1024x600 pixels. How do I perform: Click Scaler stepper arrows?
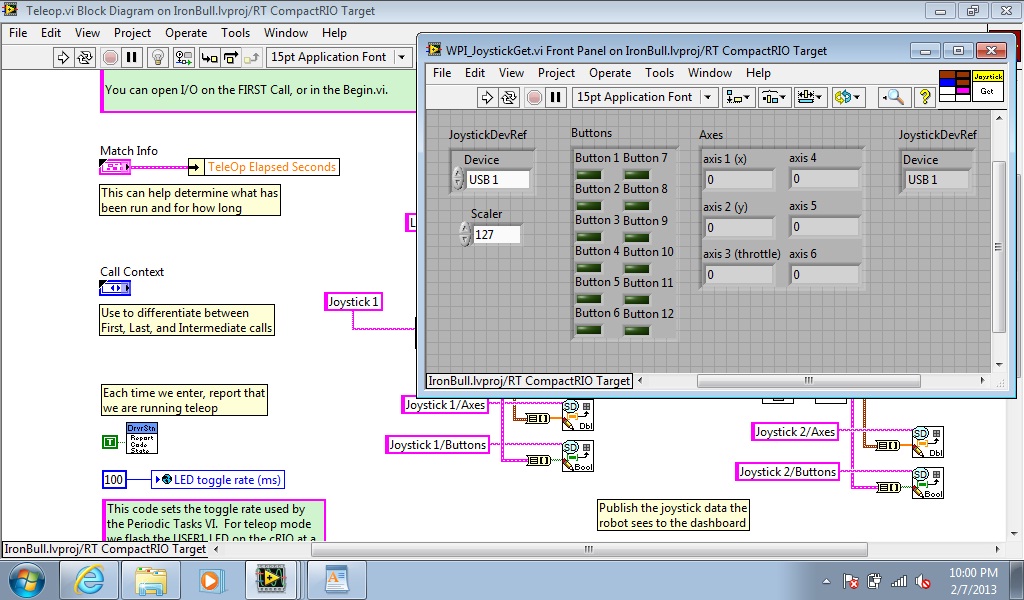click(464, 234)
